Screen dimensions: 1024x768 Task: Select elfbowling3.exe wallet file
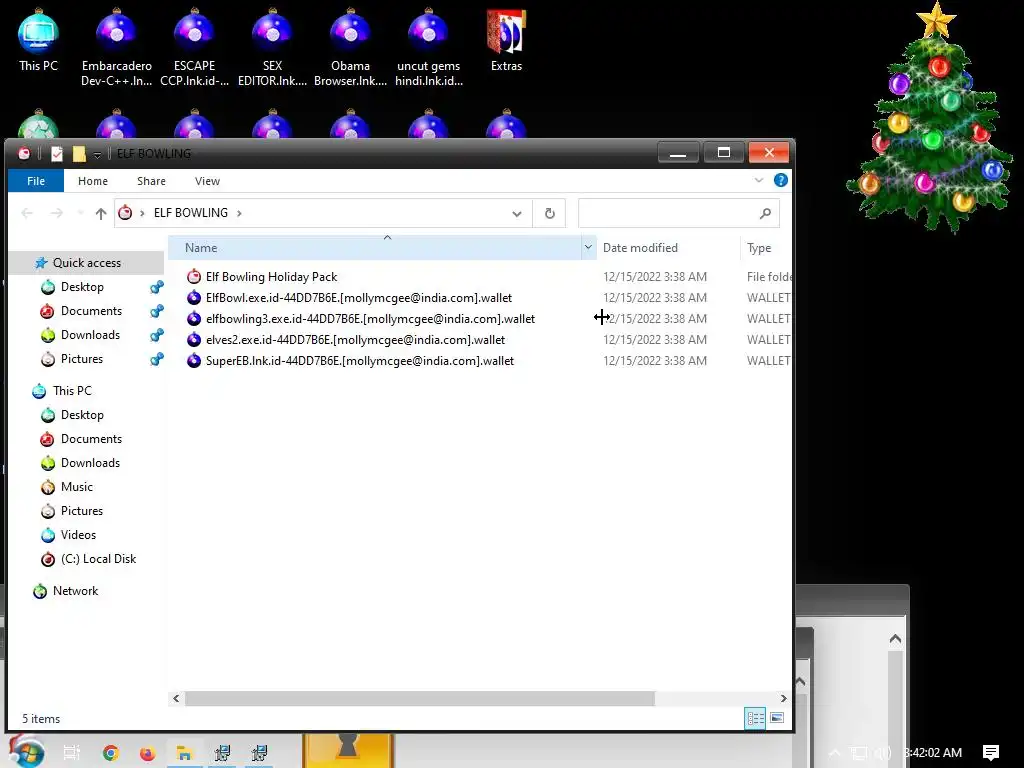pyautogui.click(x=370, y=319)
